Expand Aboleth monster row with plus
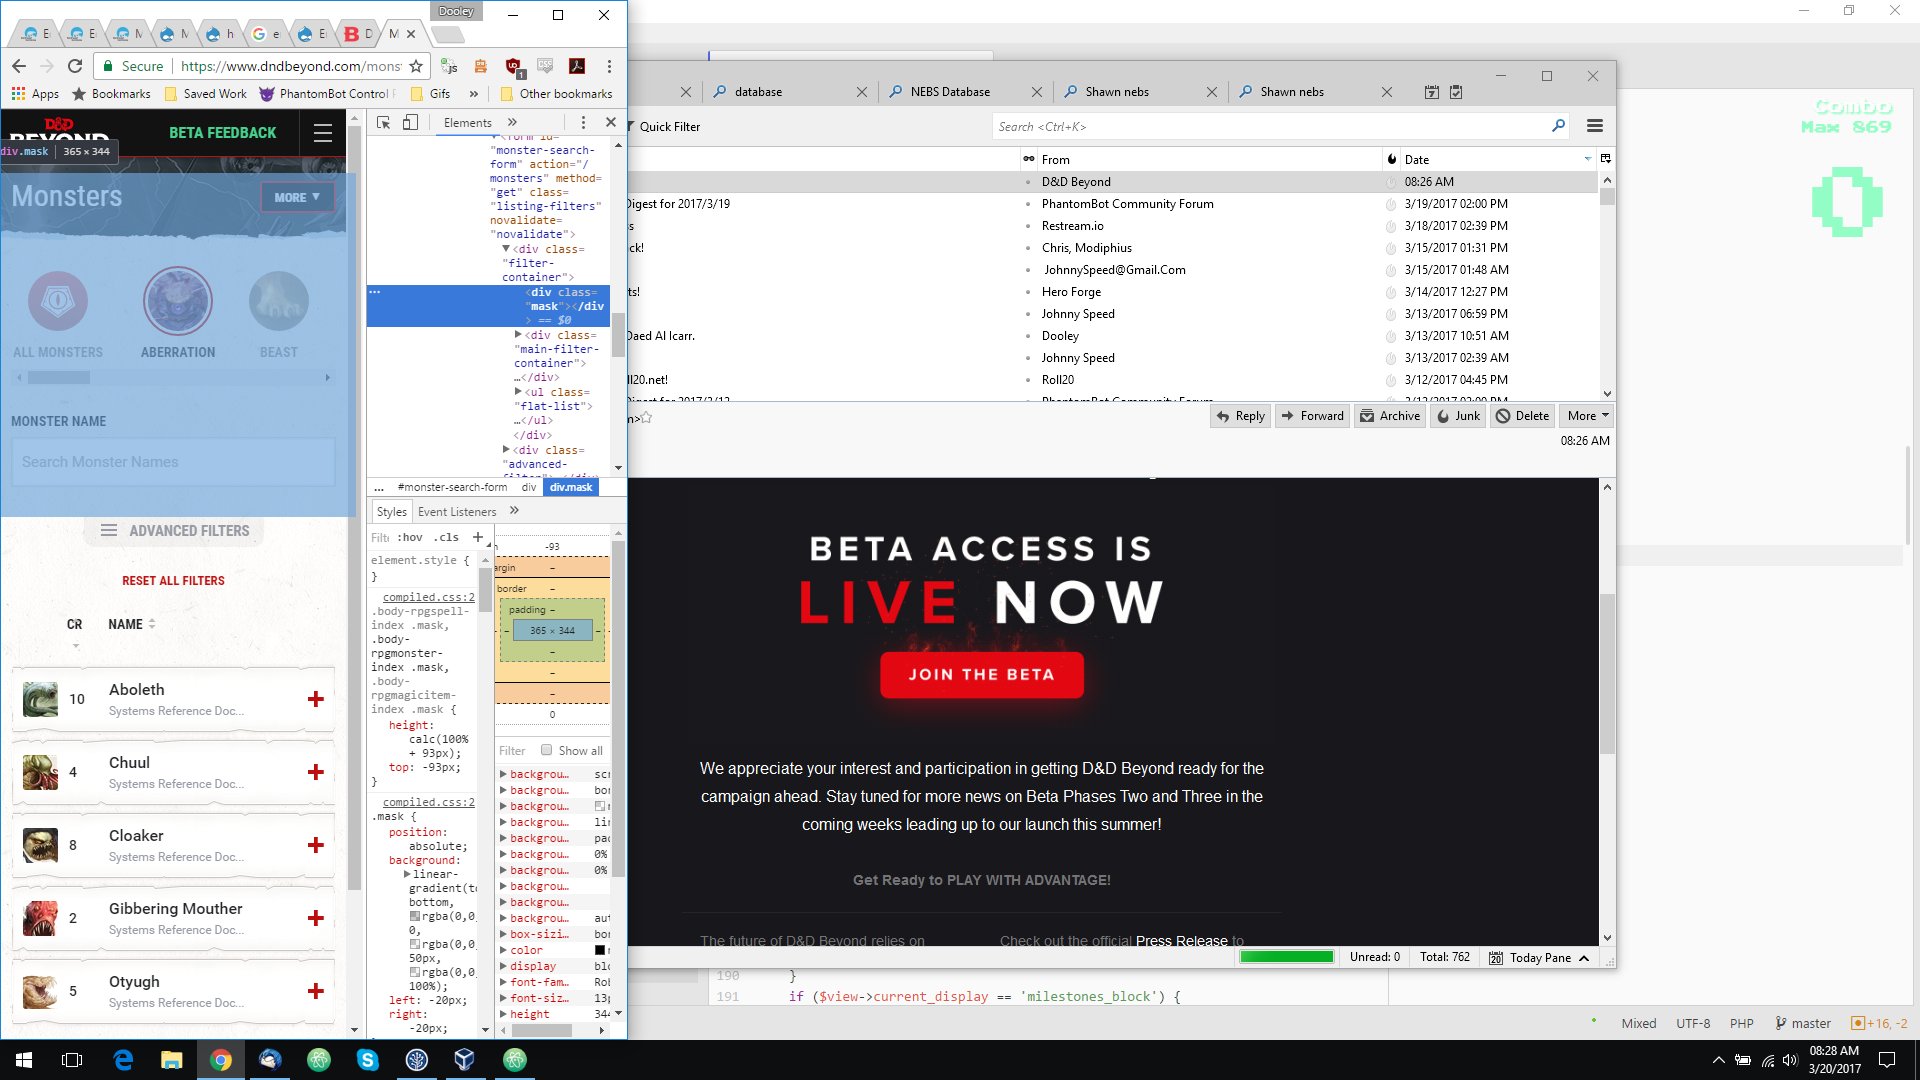This screenshot has width=1920, height=1080. coord(316,699)
